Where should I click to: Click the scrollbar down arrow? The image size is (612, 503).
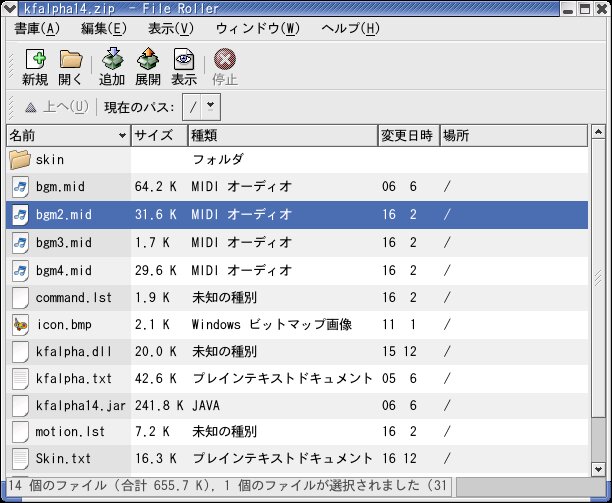pos(598,469)
